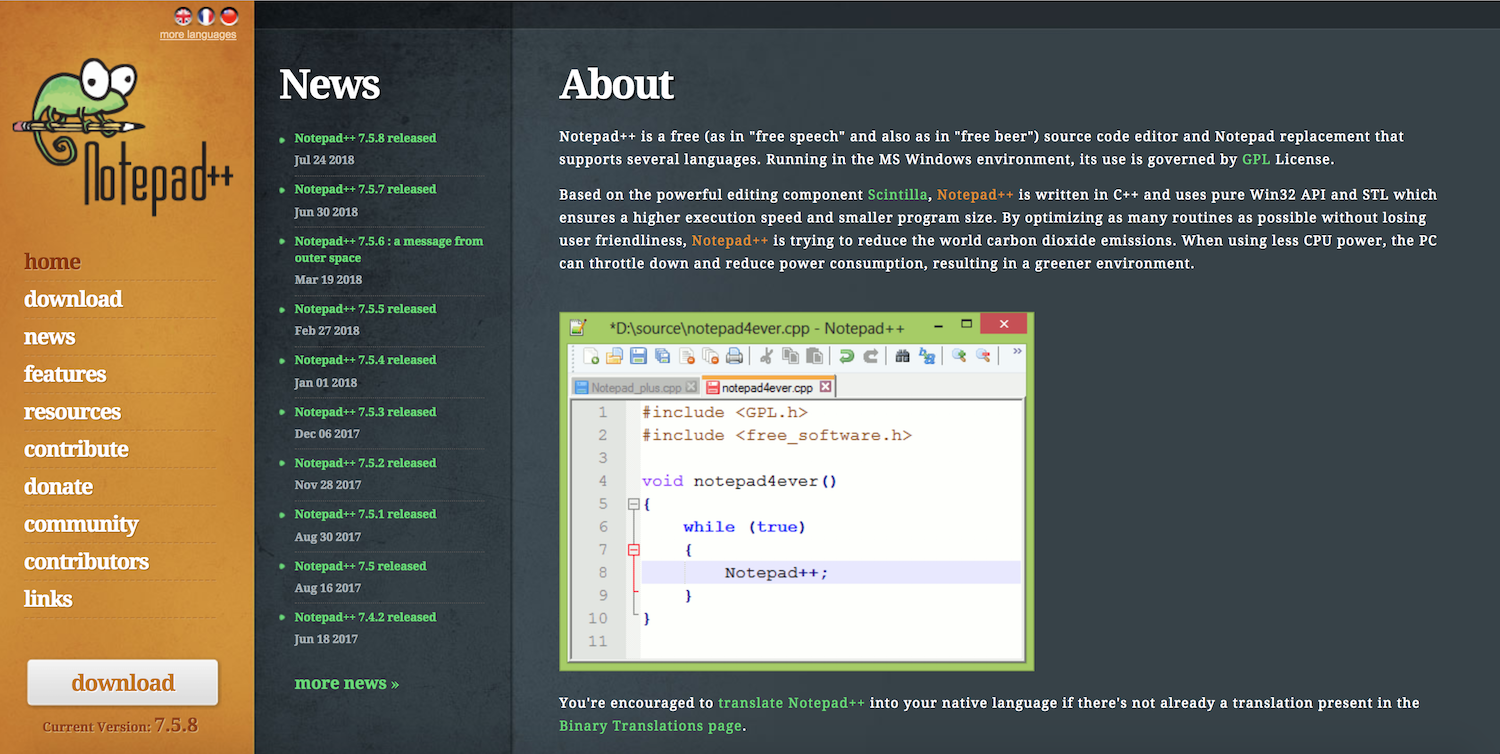Click the Copy icon in the screenshot toolbar
This screenshot has width=1500, height=754.
click(x=790, y=356)
